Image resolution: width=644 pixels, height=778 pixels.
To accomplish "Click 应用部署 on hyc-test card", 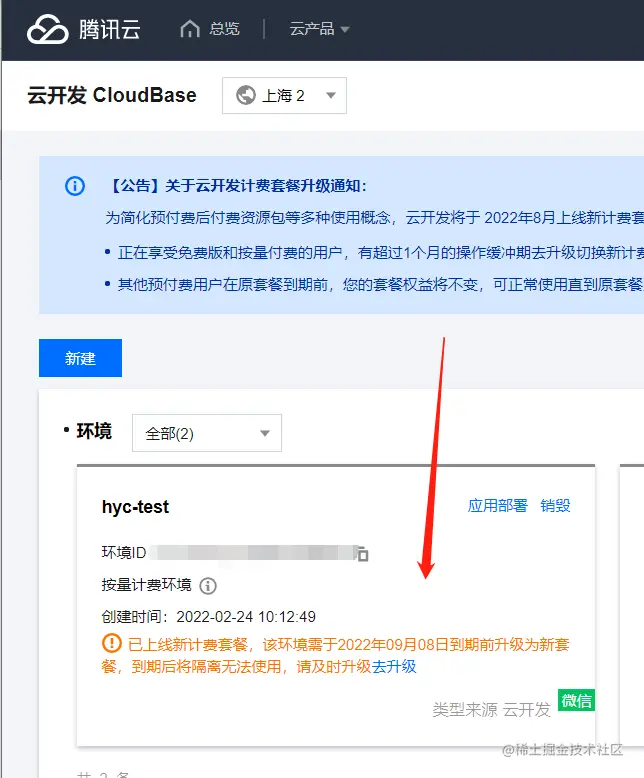I will pyautogui.click(x=497, y=506).
